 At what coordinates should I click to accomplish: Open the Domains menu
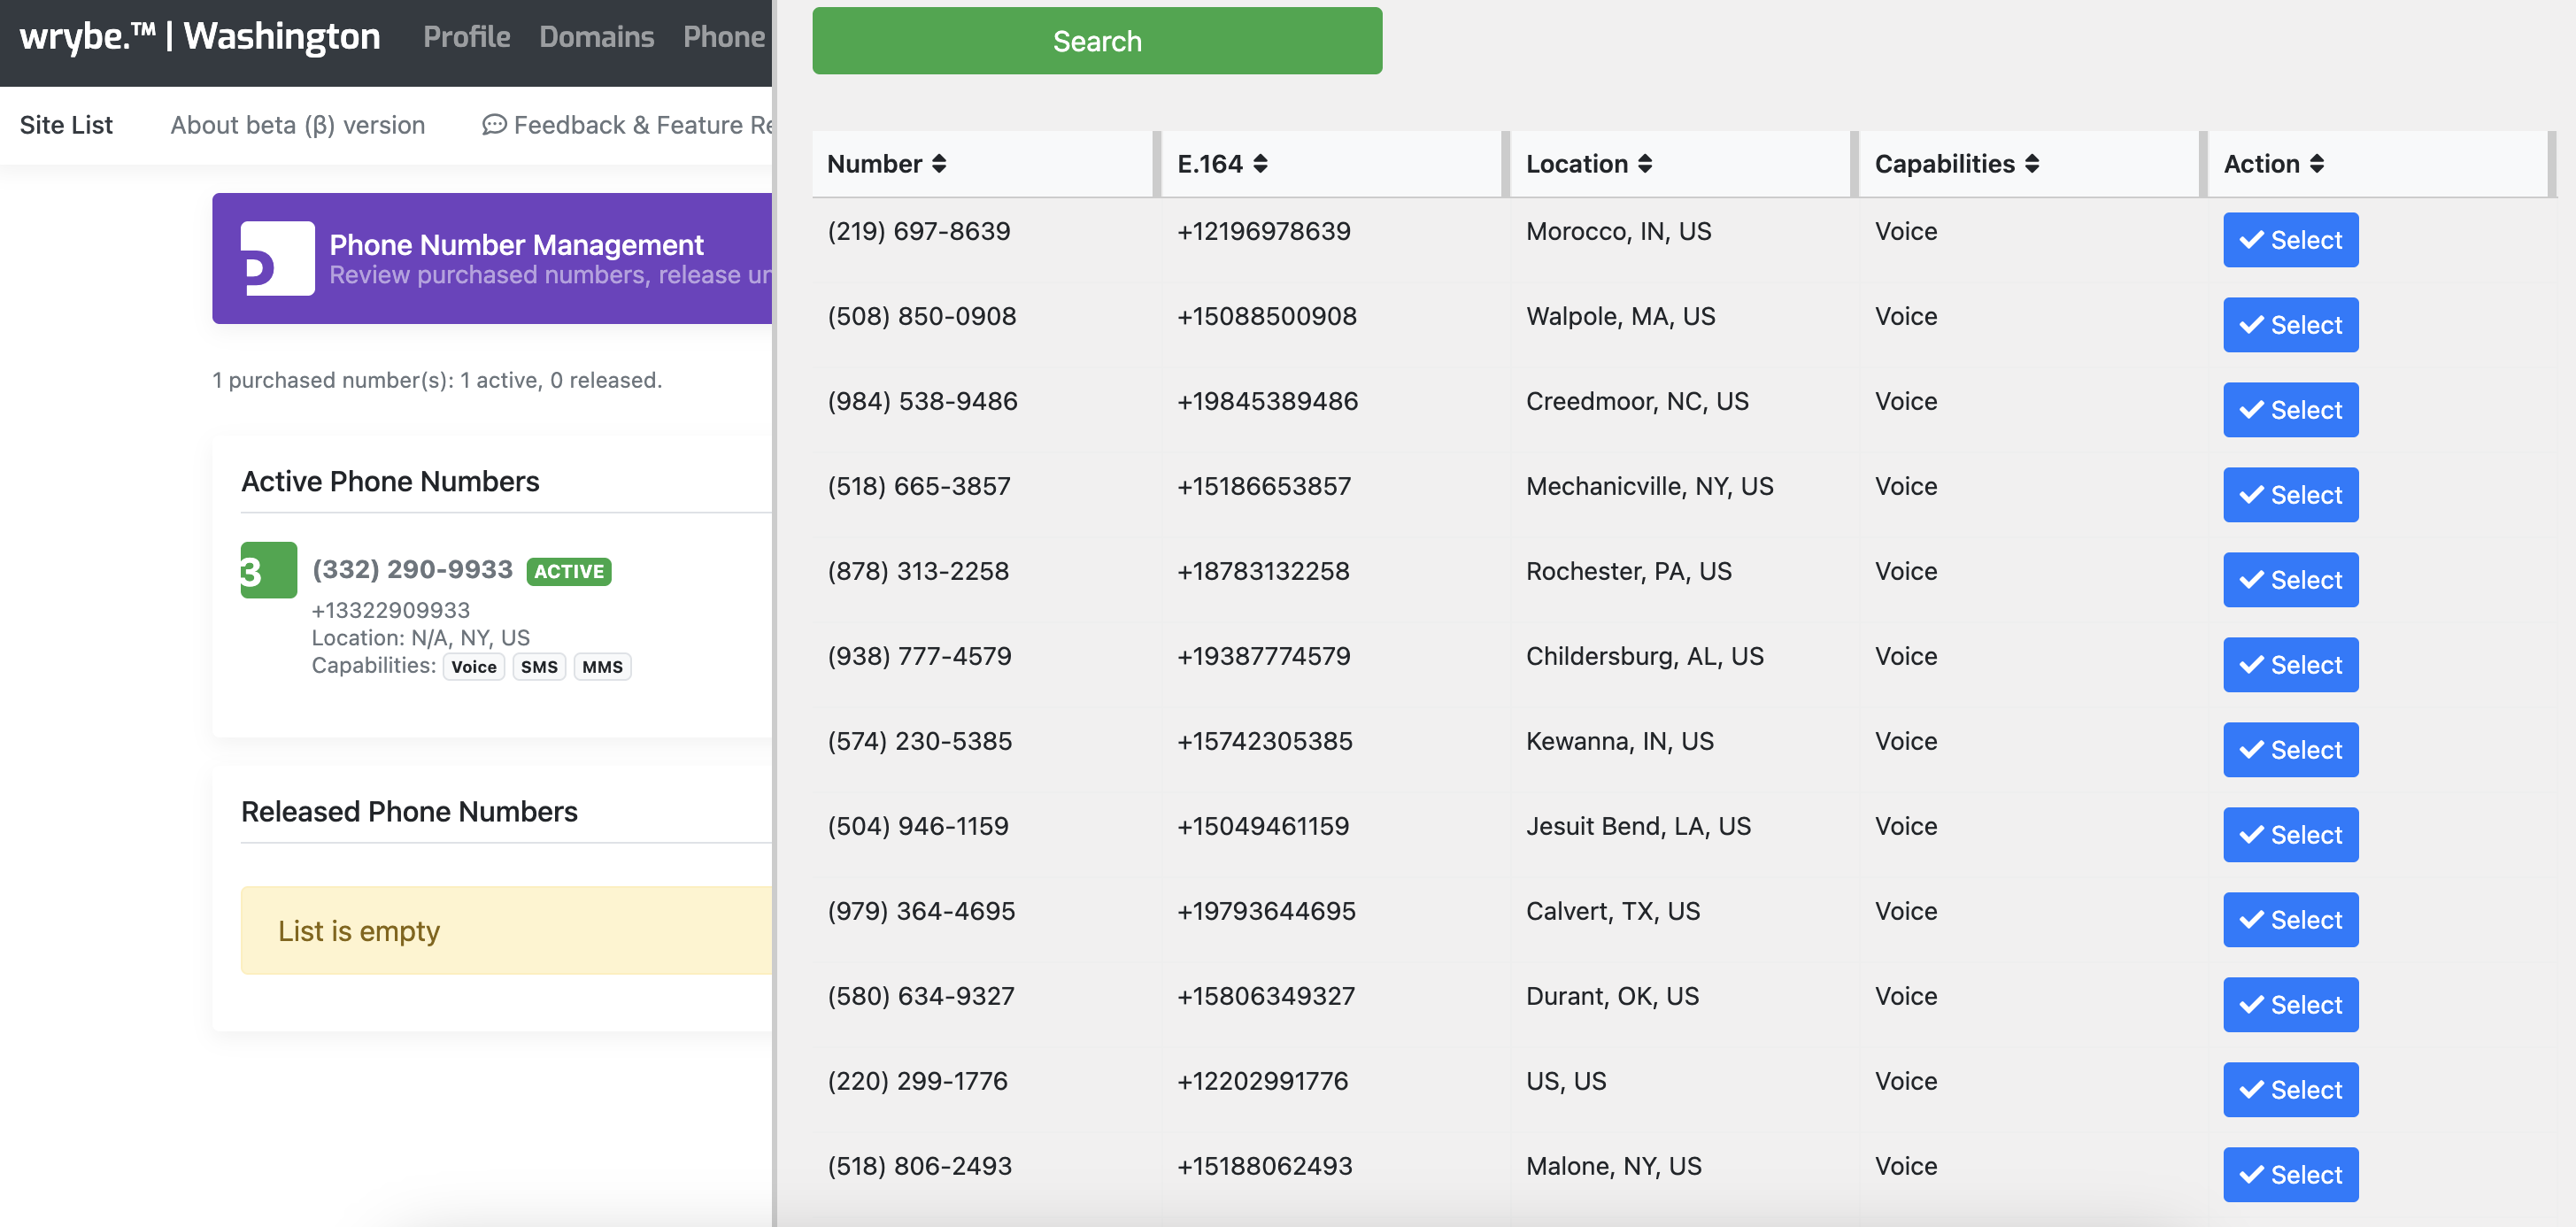coord(597,36)
